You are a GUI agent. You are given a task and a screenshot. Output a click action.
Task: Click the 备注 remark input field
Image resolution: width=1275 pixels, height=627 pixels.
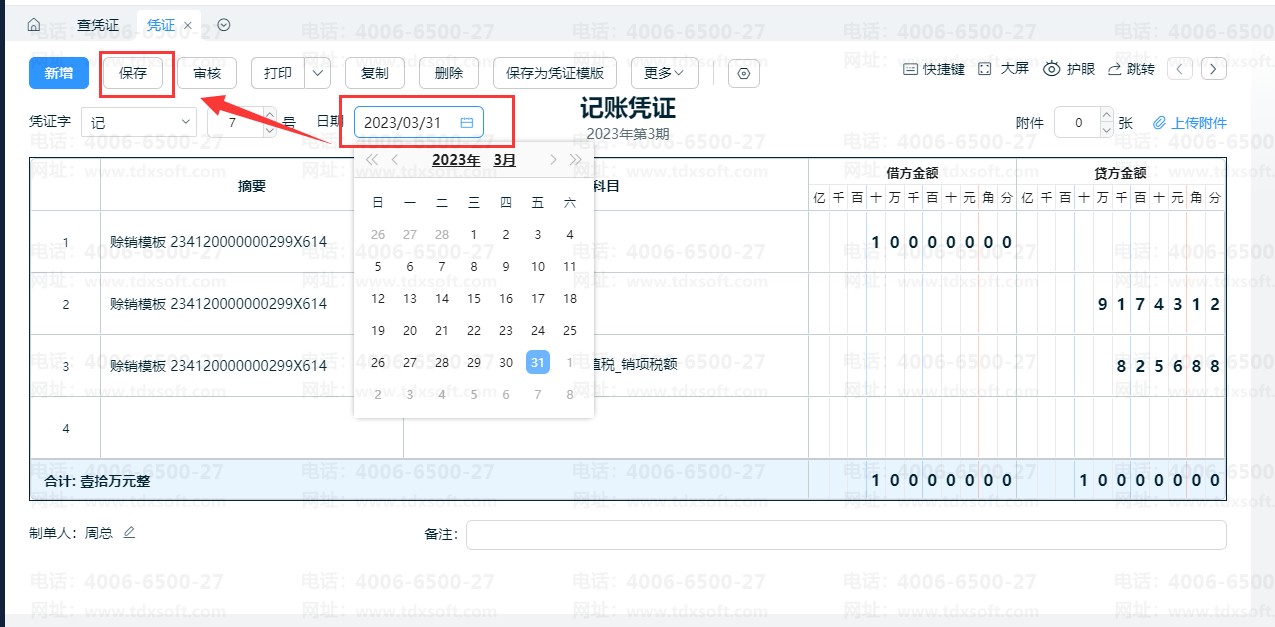pyautogui.click(x=845, y=535)
